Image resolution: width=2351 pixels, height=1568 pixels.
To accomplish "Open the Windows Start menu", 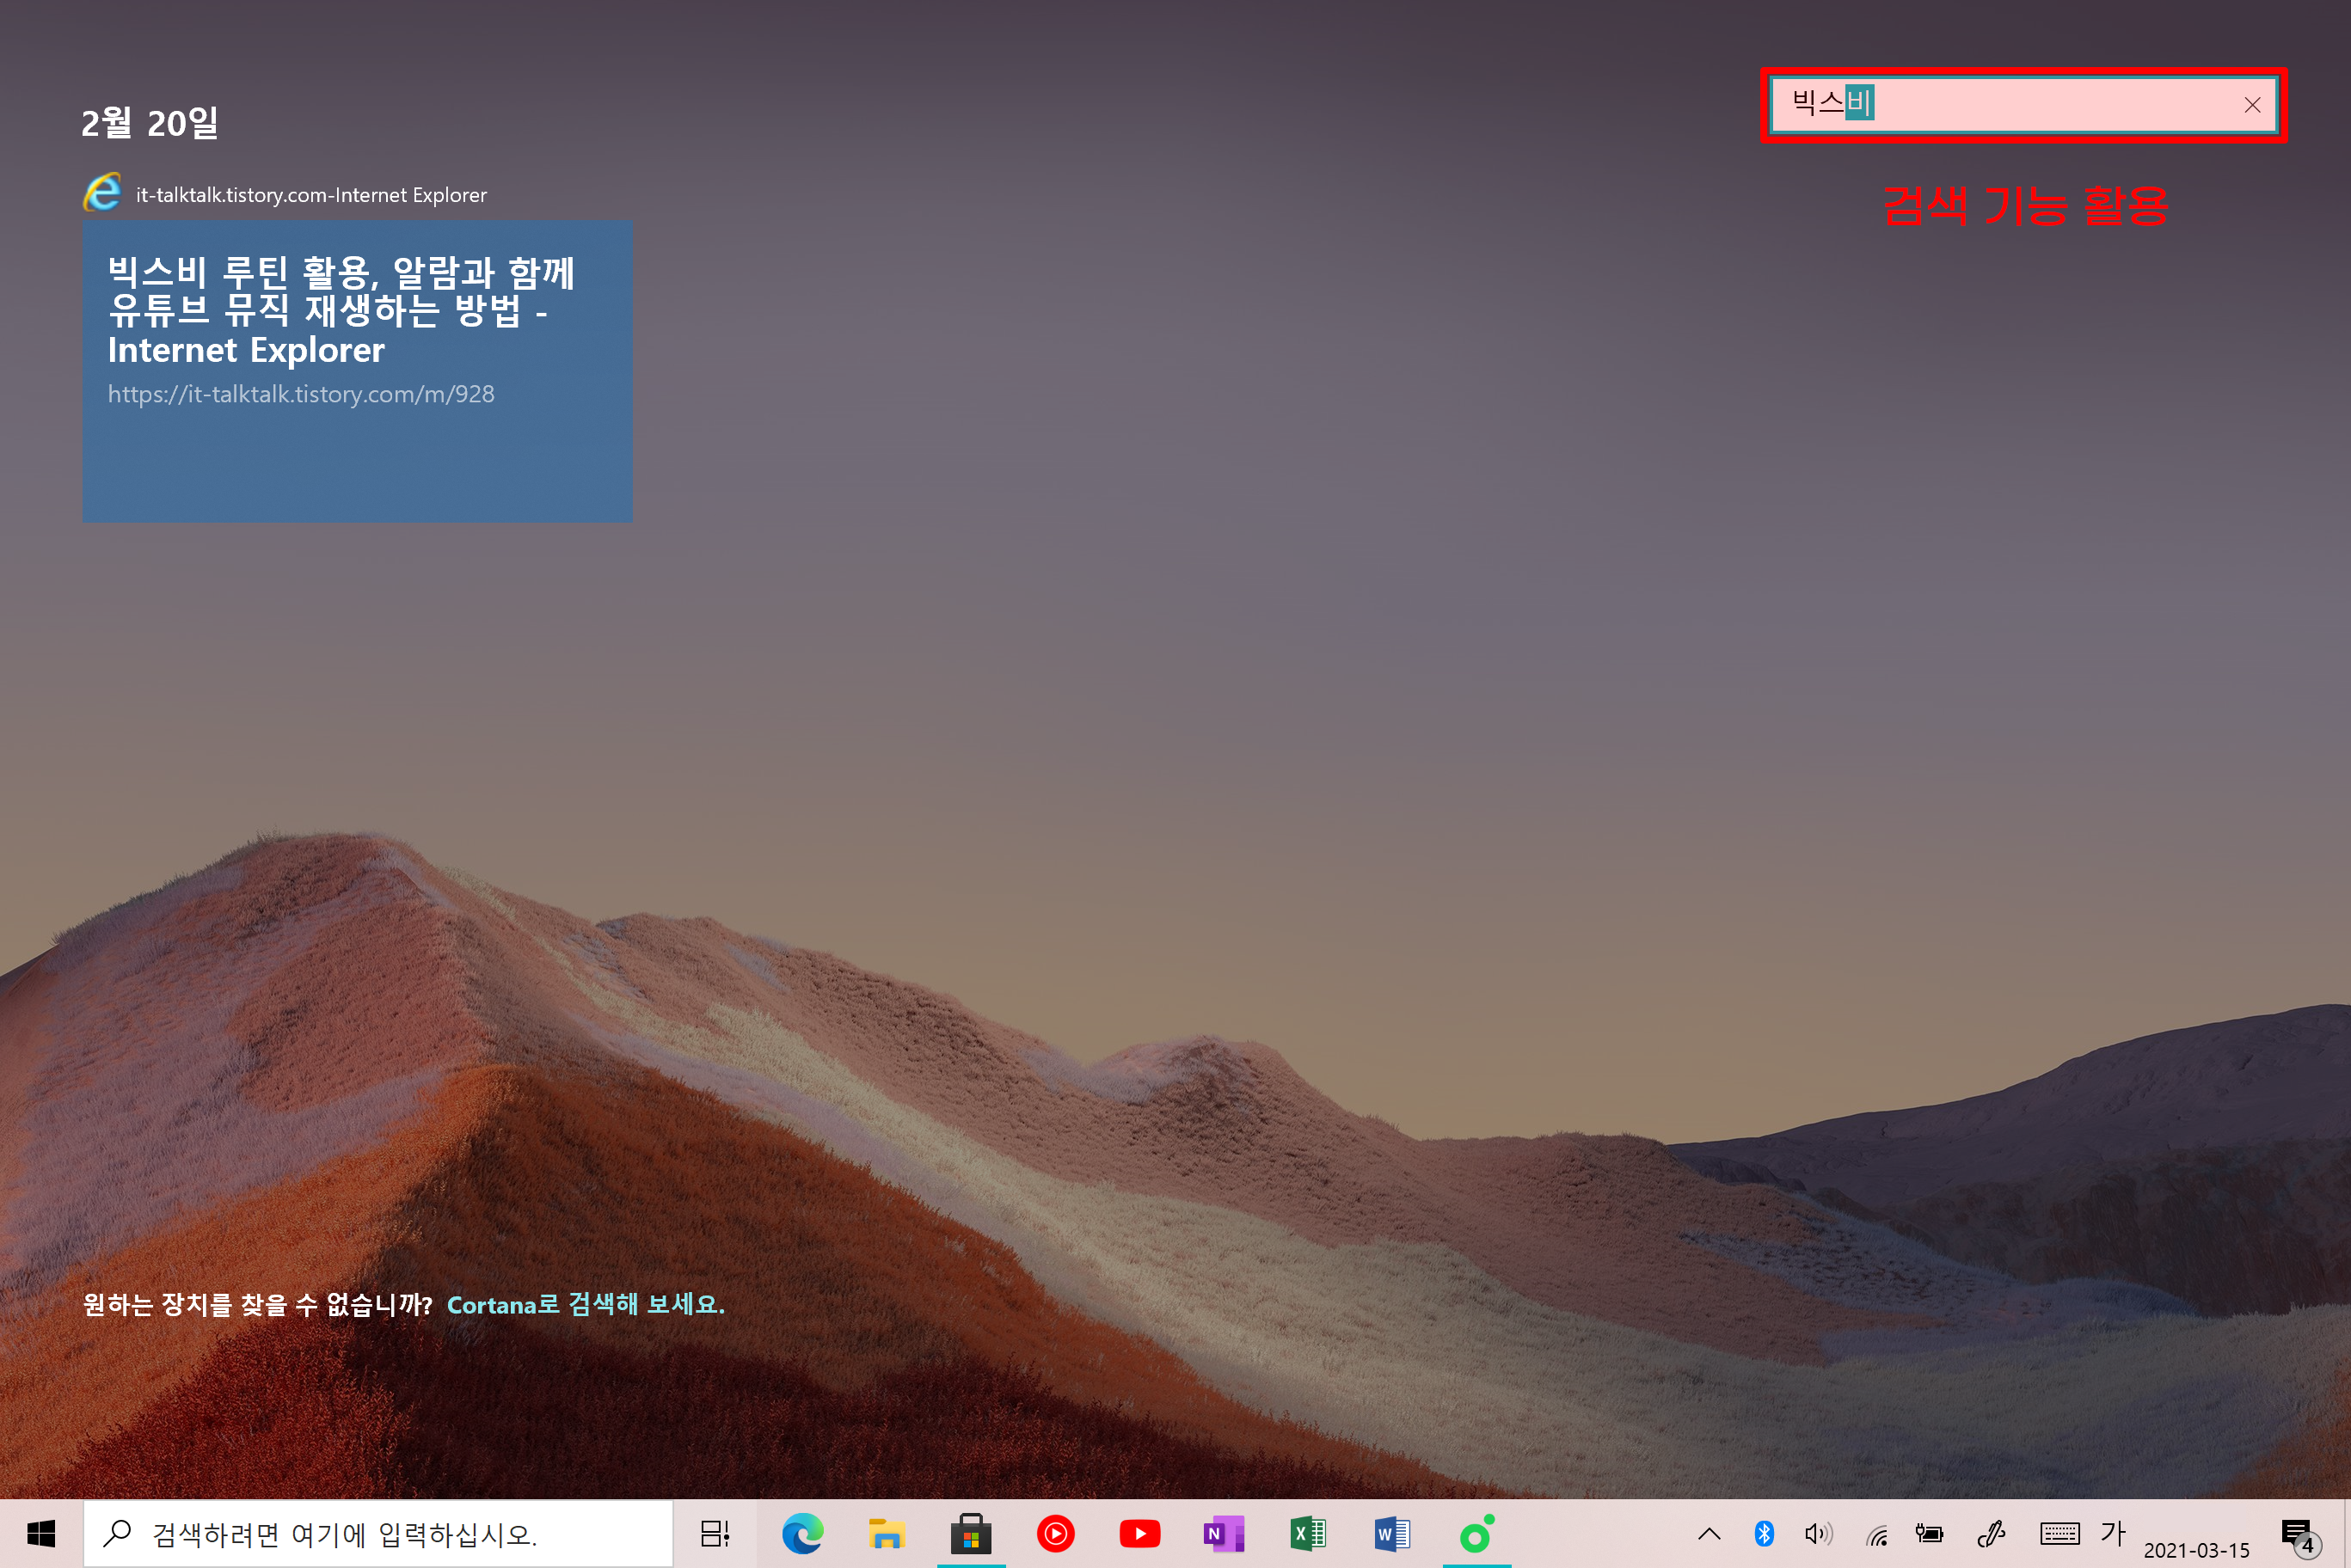I will (x=40, y=1533).
